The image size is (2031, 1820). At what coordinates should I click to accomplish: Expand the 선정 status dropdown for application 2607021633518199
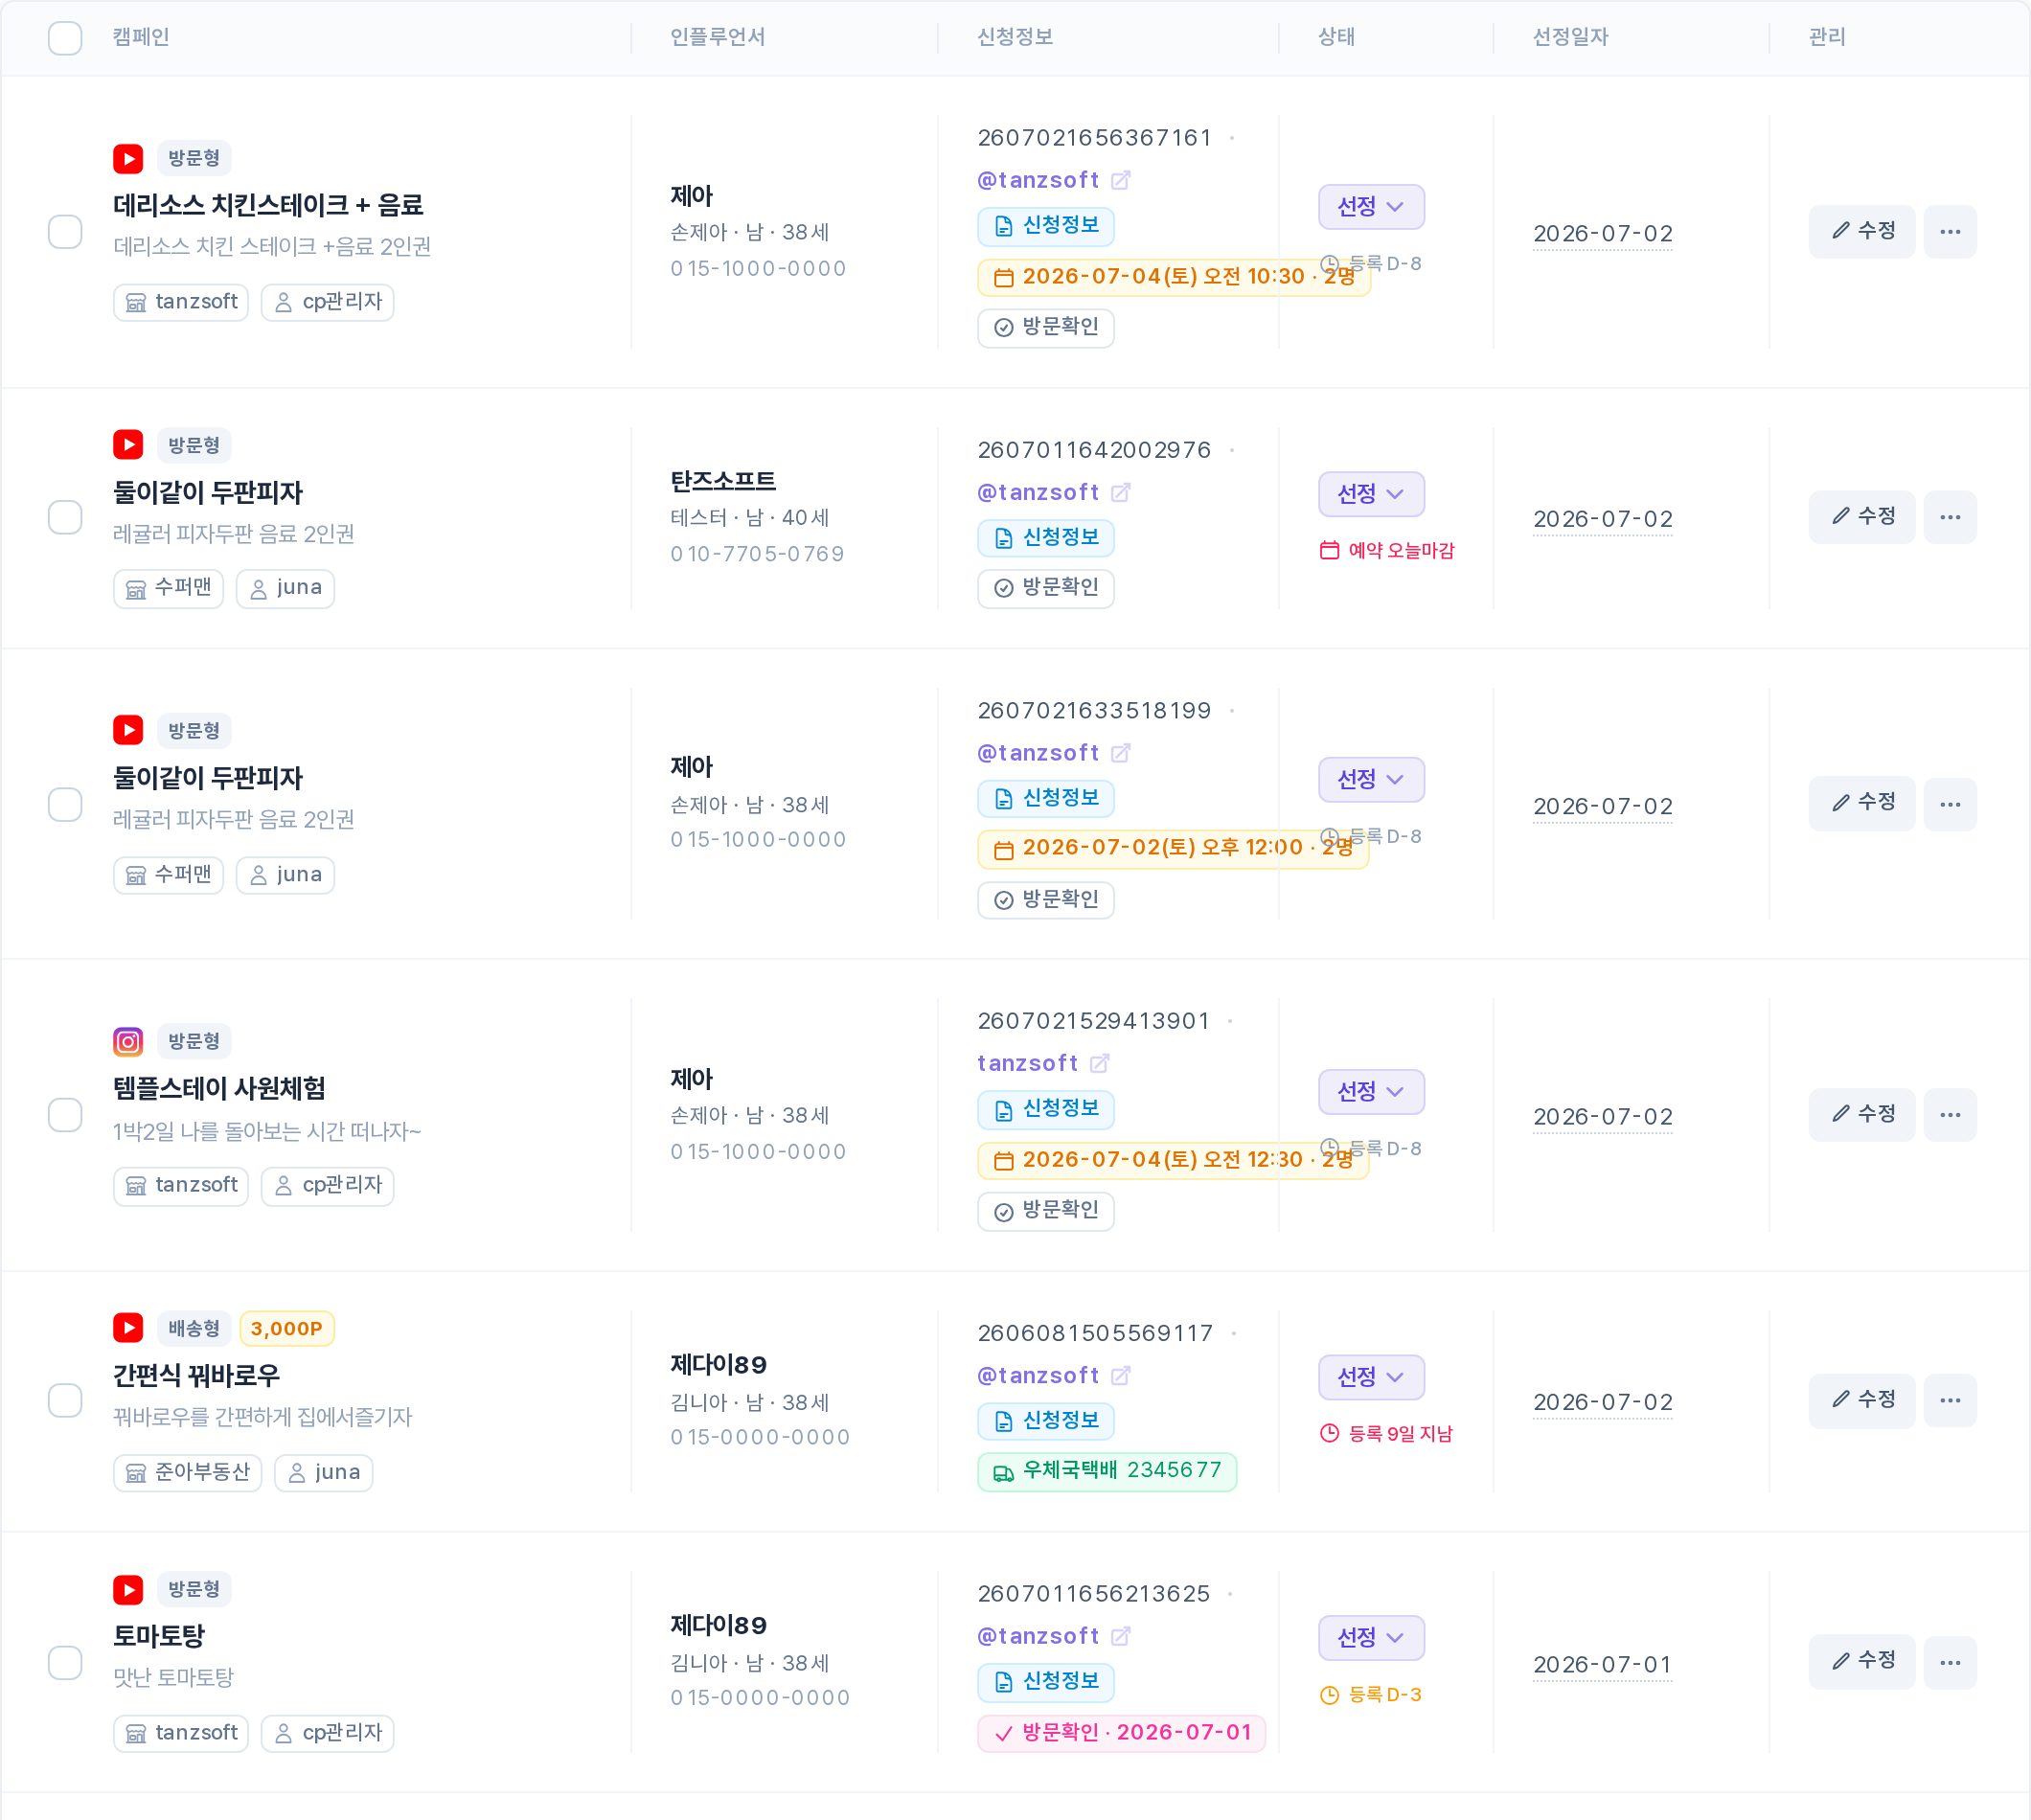tap(1371, 779)
